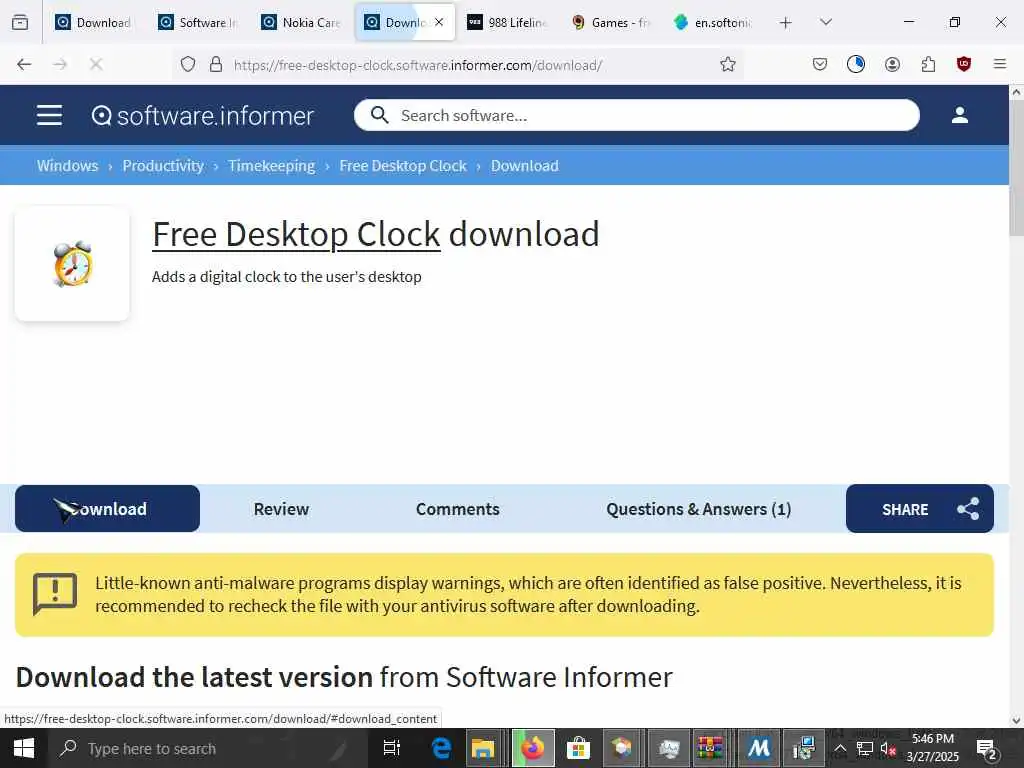
Task: Go to Productivity breadcrumb link
Action: [x=163, y=166]
